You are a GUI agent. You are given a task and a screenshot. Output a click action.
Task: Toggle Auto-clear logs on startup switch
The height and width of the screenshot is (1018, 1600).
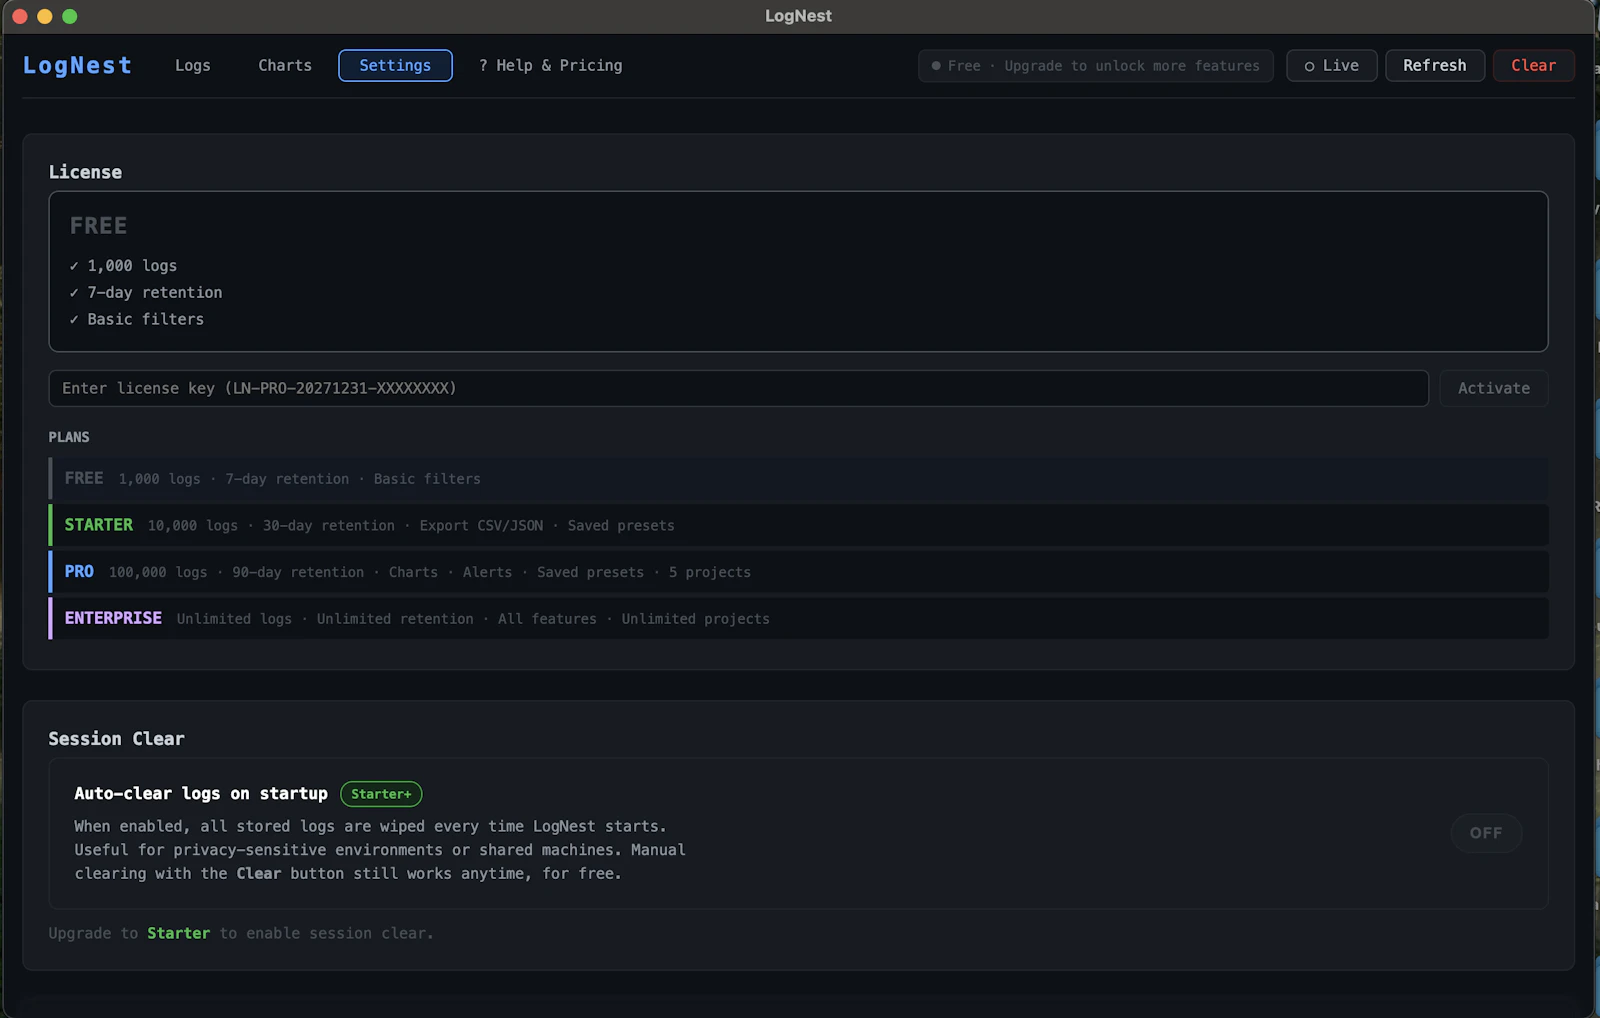tap(1486, 833)
